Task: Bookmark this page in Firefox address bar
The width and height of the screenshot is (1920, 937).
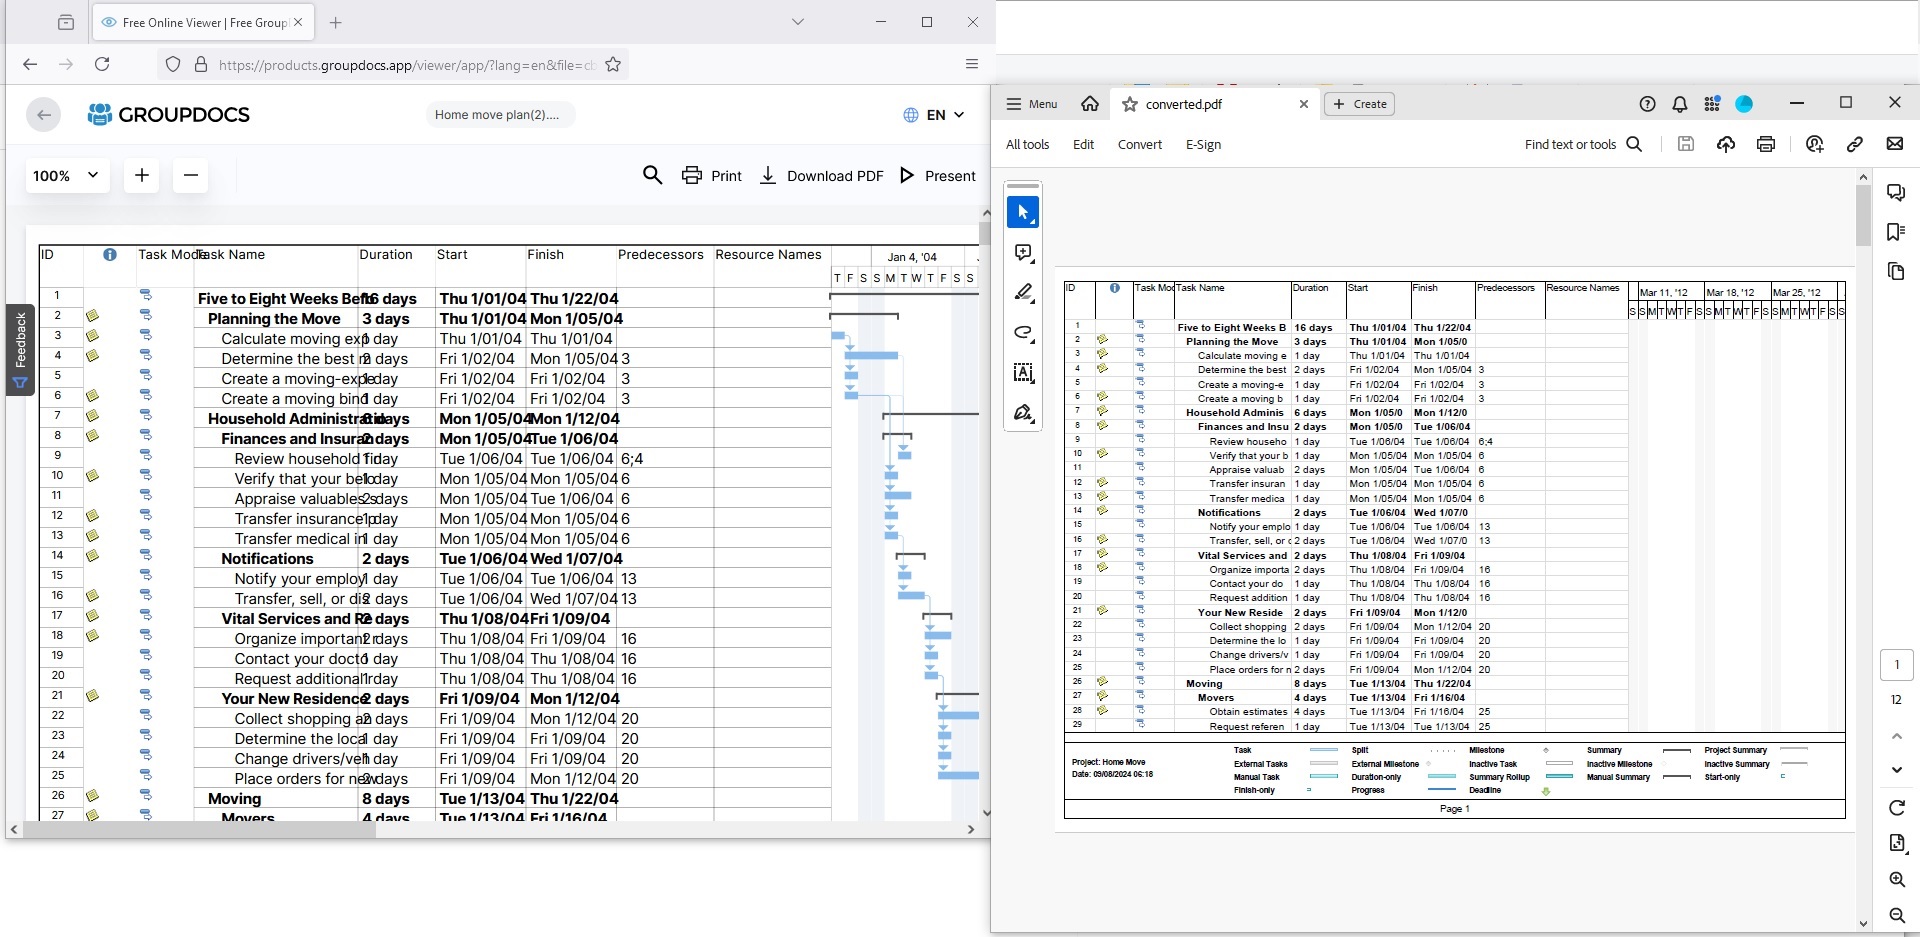Action: pos(613,65)
